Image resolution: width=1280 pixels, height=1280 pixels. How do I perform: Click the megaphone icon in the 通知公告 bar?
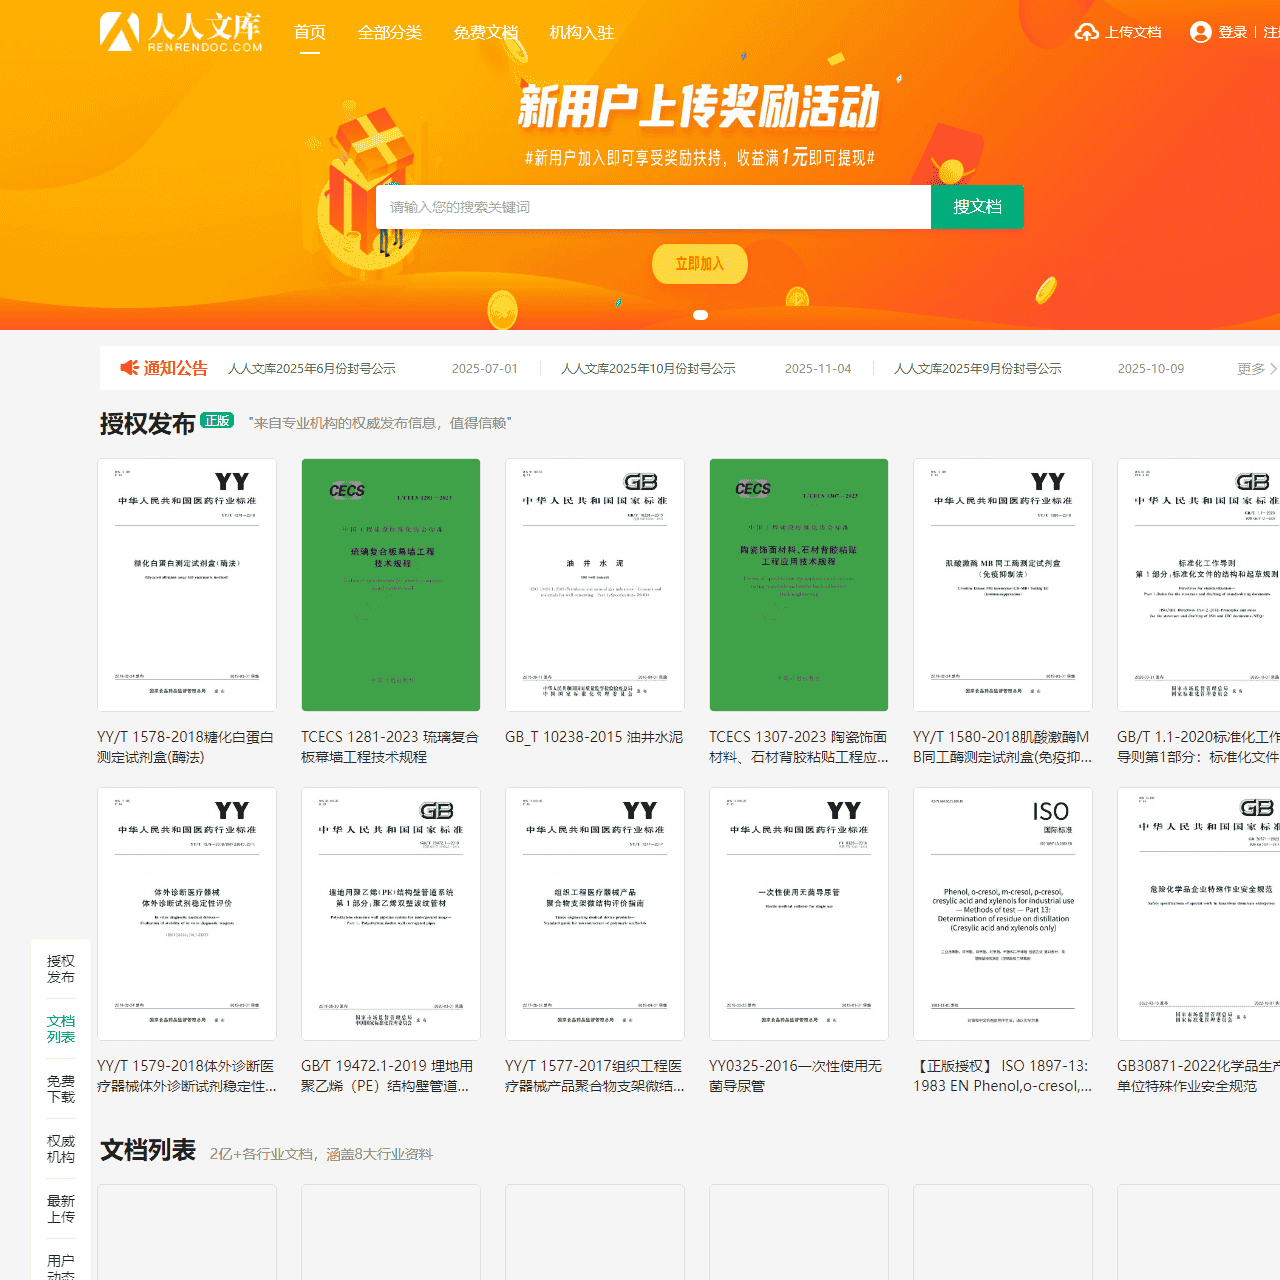pos(128,368)
